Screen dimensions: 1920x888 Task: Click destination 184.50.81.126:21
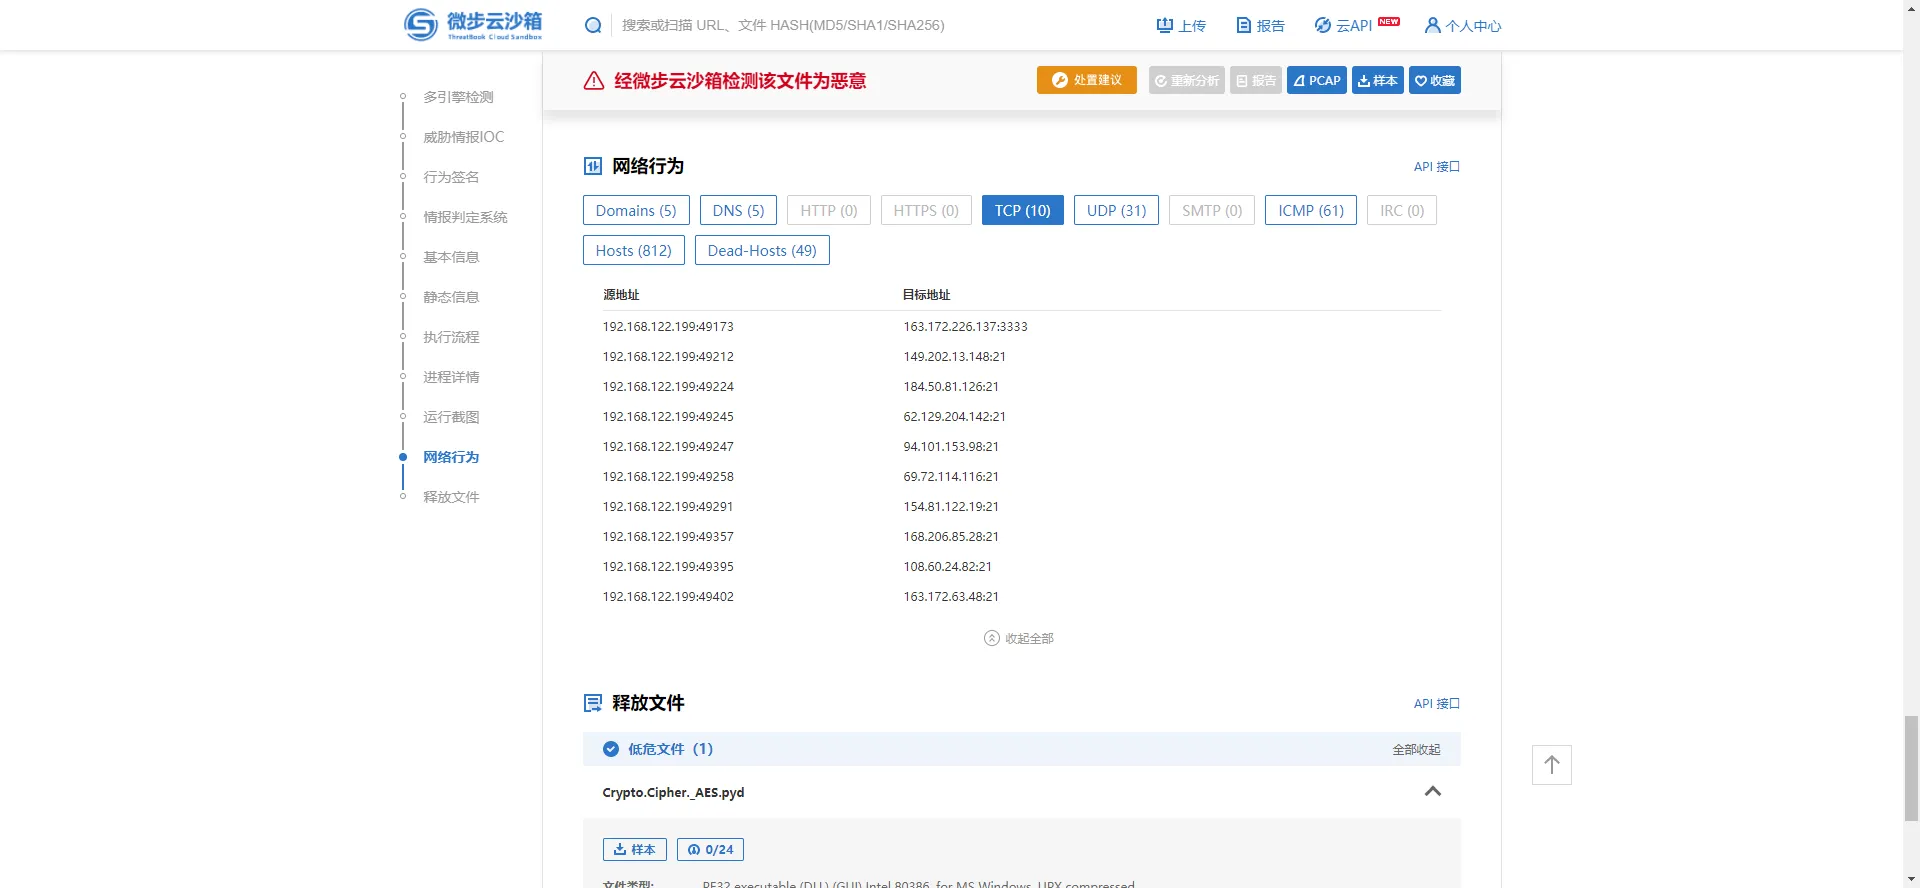pyautogui.click(x=951, y=387)
